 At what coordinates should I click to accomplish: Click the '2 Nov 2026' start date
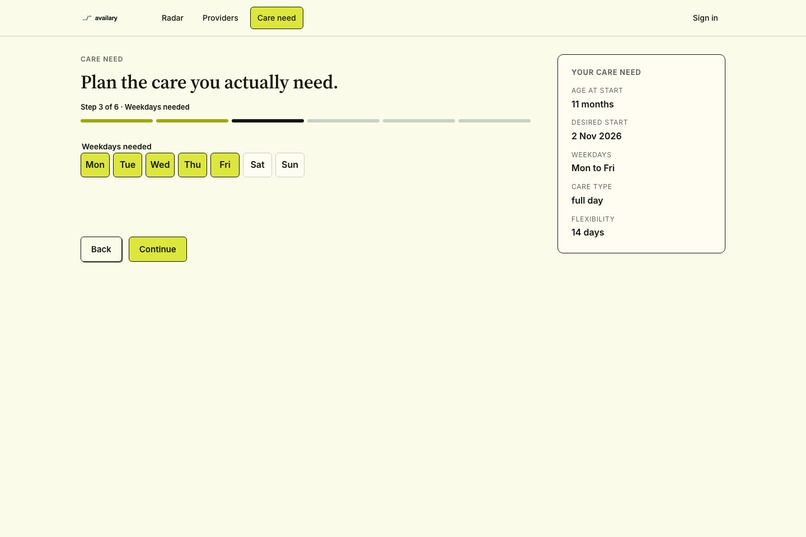pos(596,136)
